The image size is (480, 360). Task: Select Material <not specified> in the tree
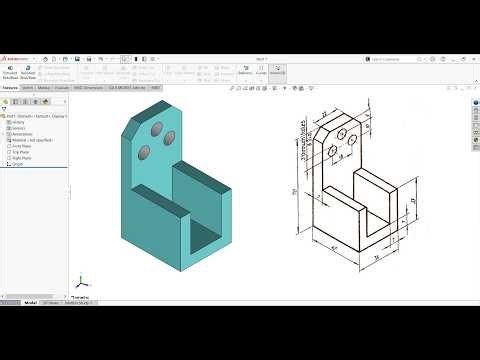click(x=30, y=140)
